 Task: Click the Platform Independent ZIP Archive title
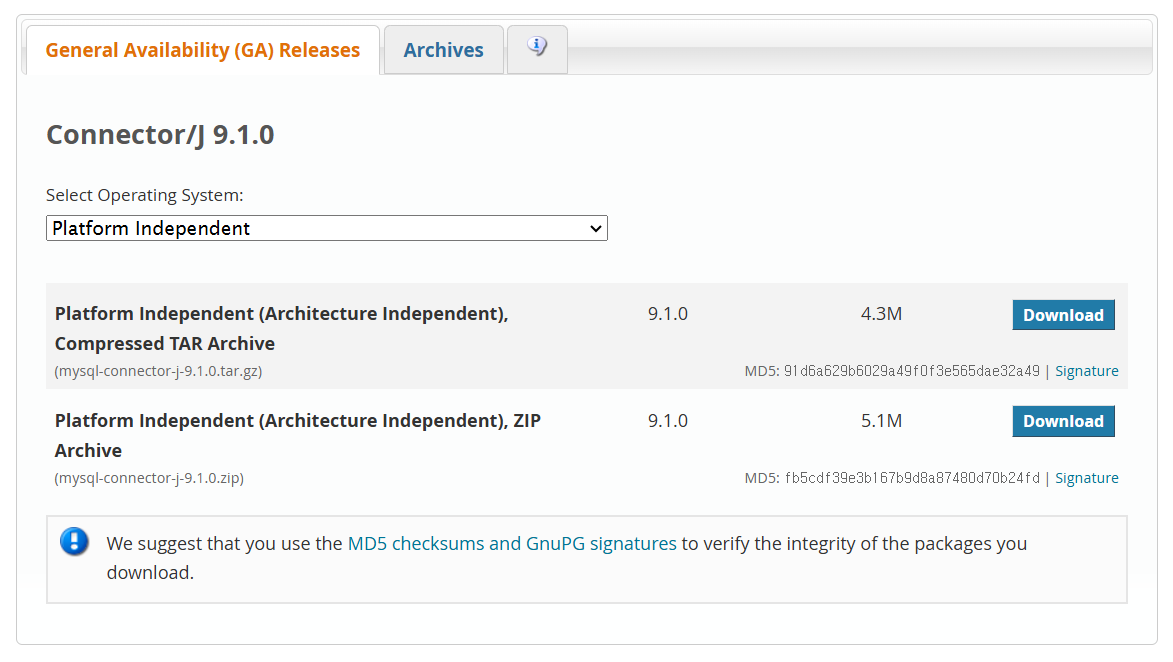298,435
